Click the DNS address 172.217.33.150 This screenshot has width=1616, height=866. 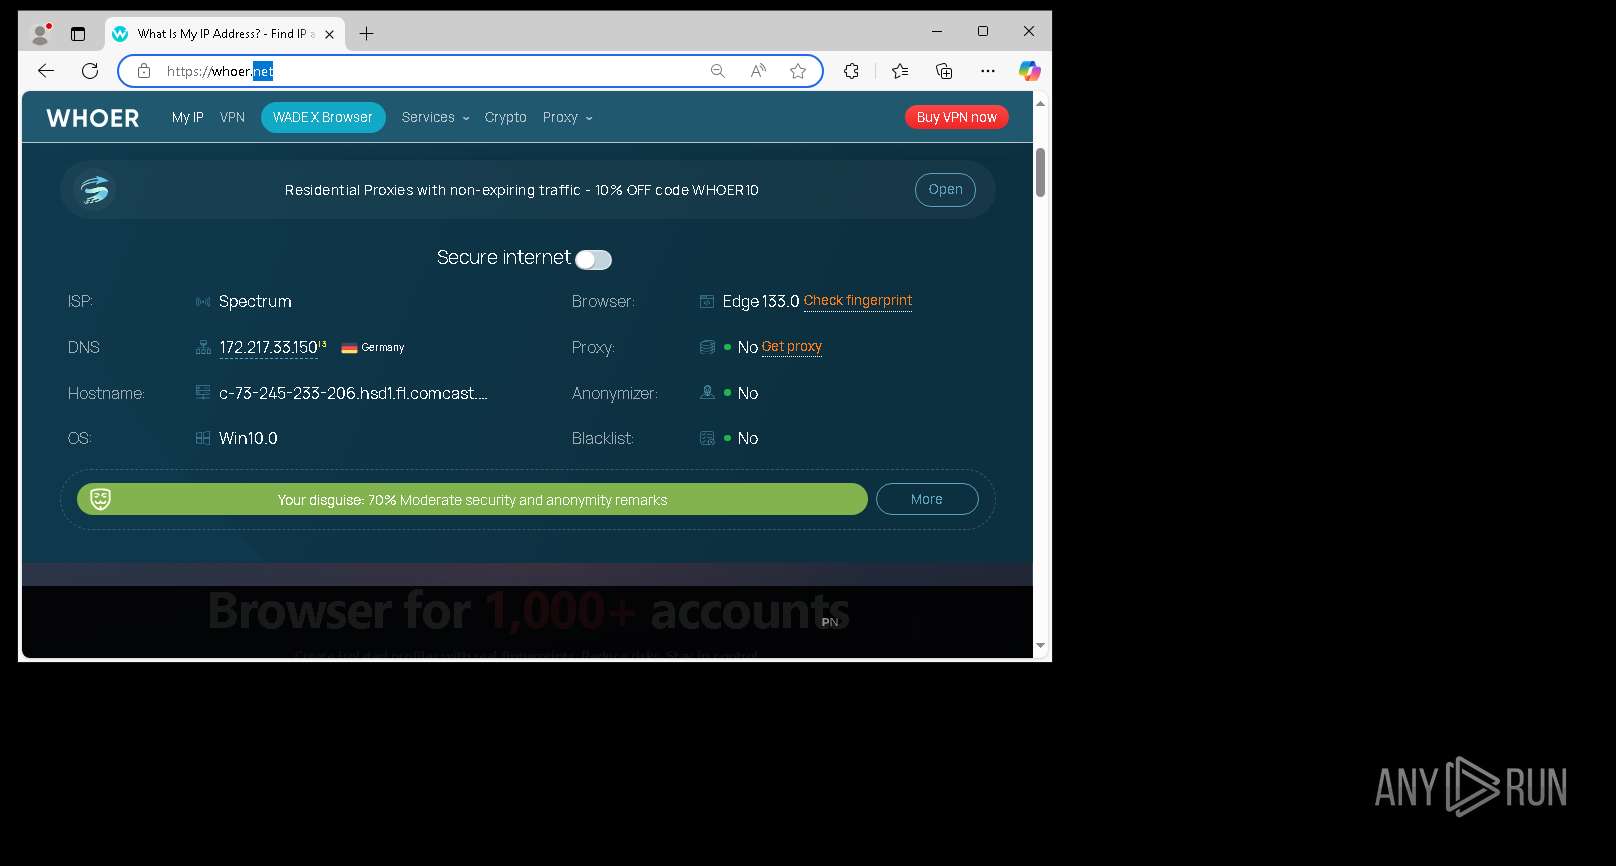point(268,347)
